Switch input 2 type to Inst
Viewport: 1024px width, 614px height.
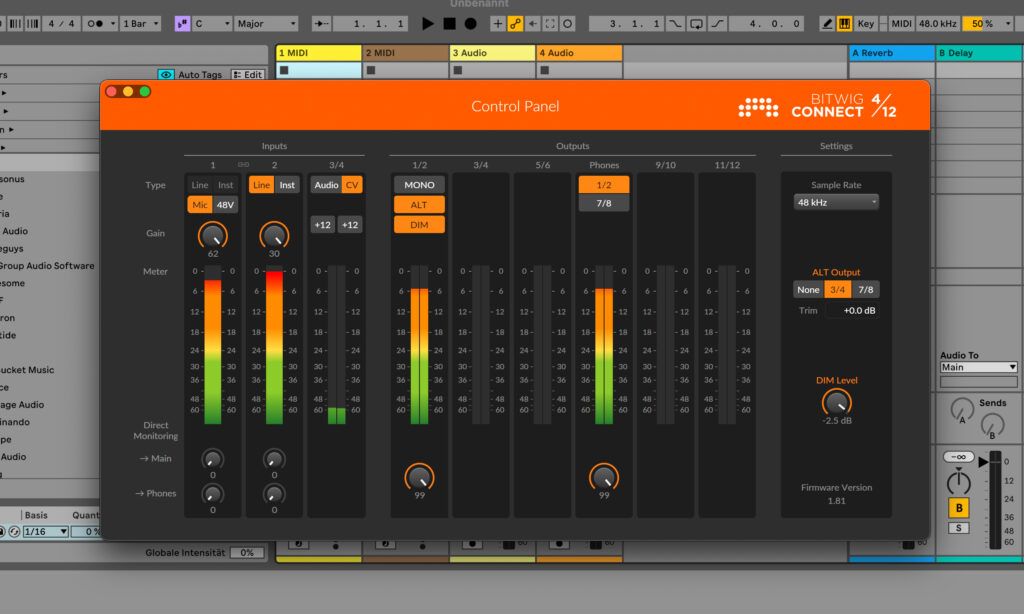[287, 185]
